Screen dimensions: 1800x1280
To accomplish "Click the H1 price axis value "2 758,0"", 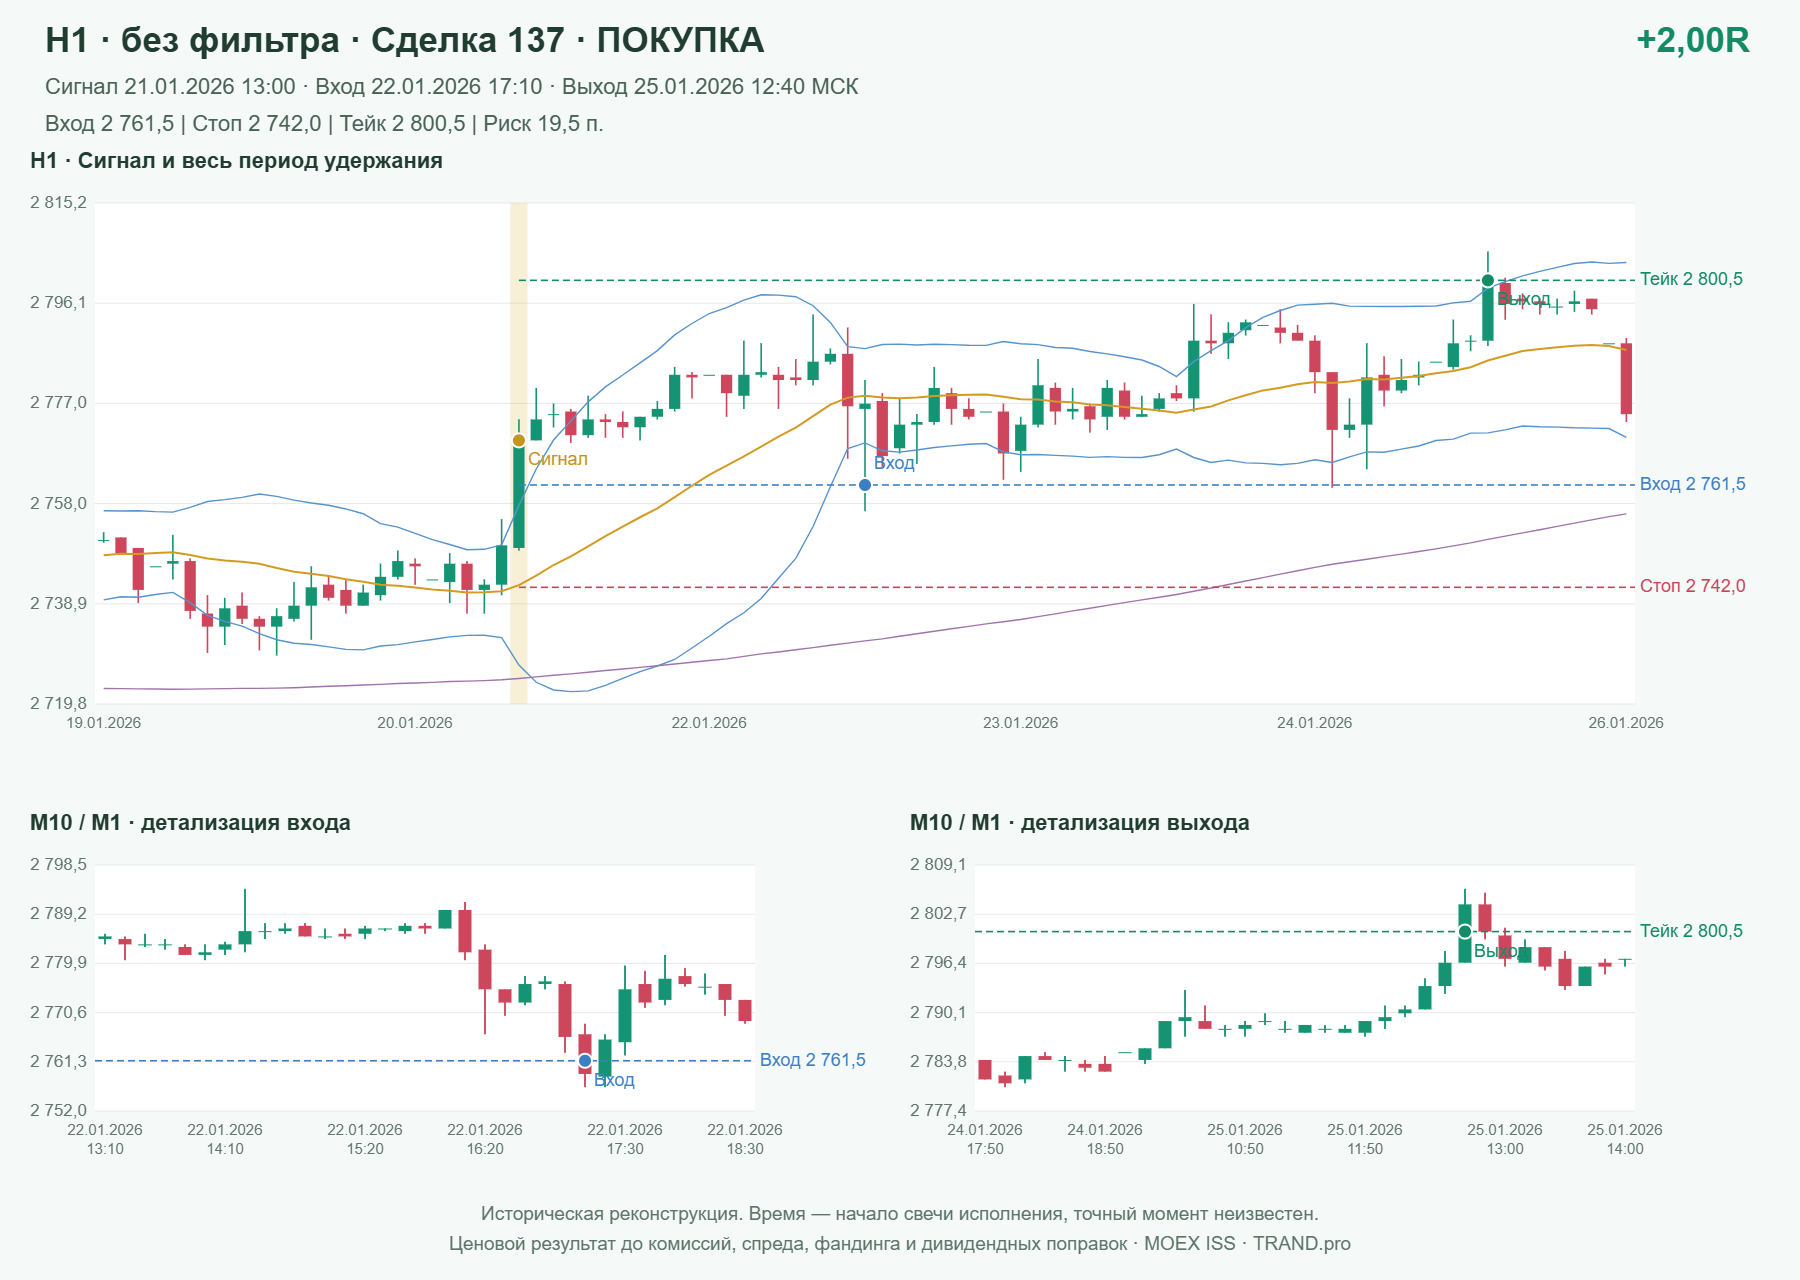I will 58,504.
